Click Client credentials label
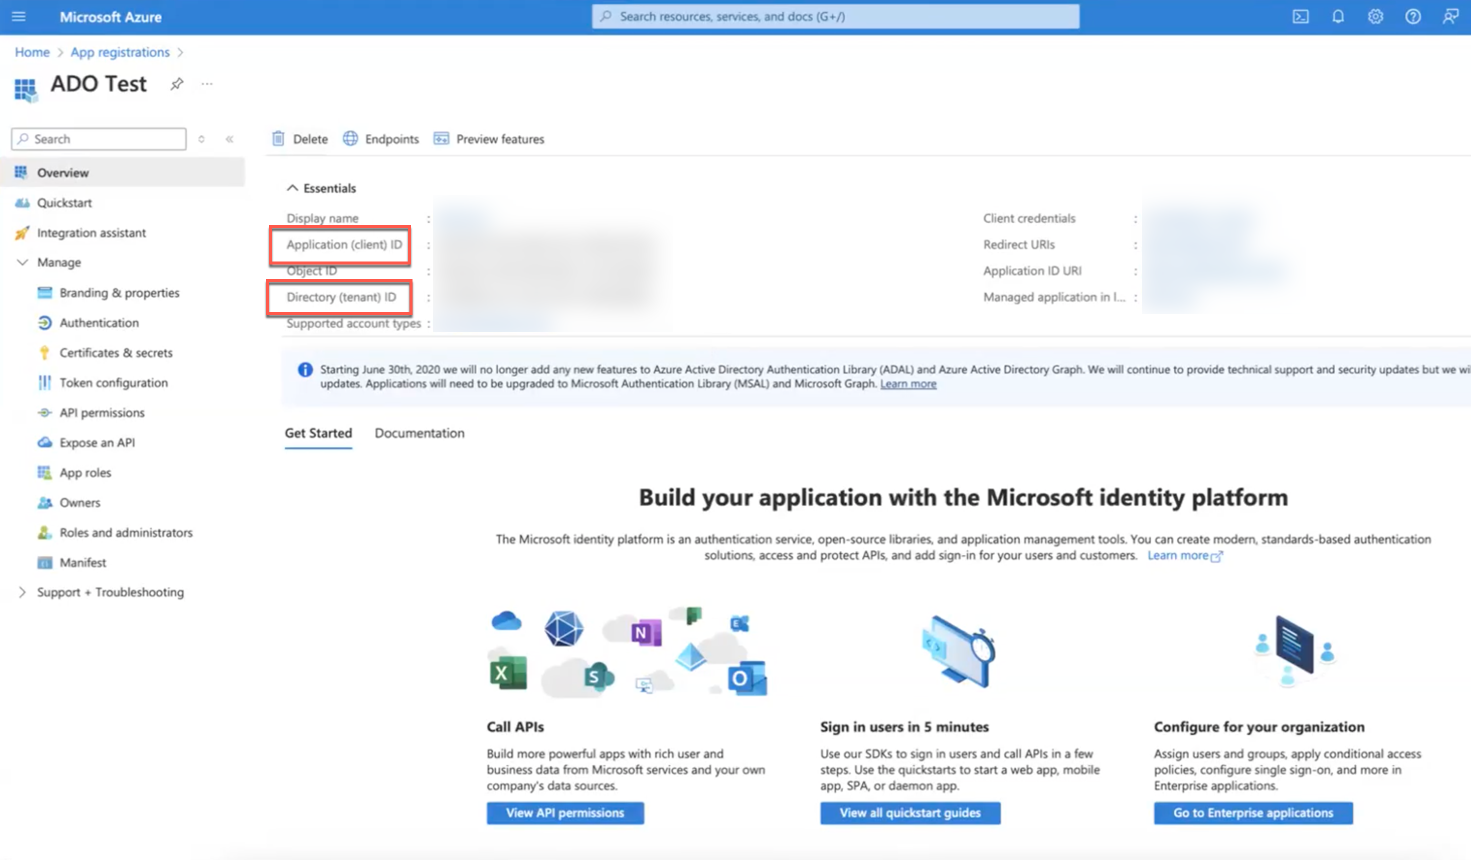The width and height of the screenshot is (1471, 860). [x=1029, y=218]
